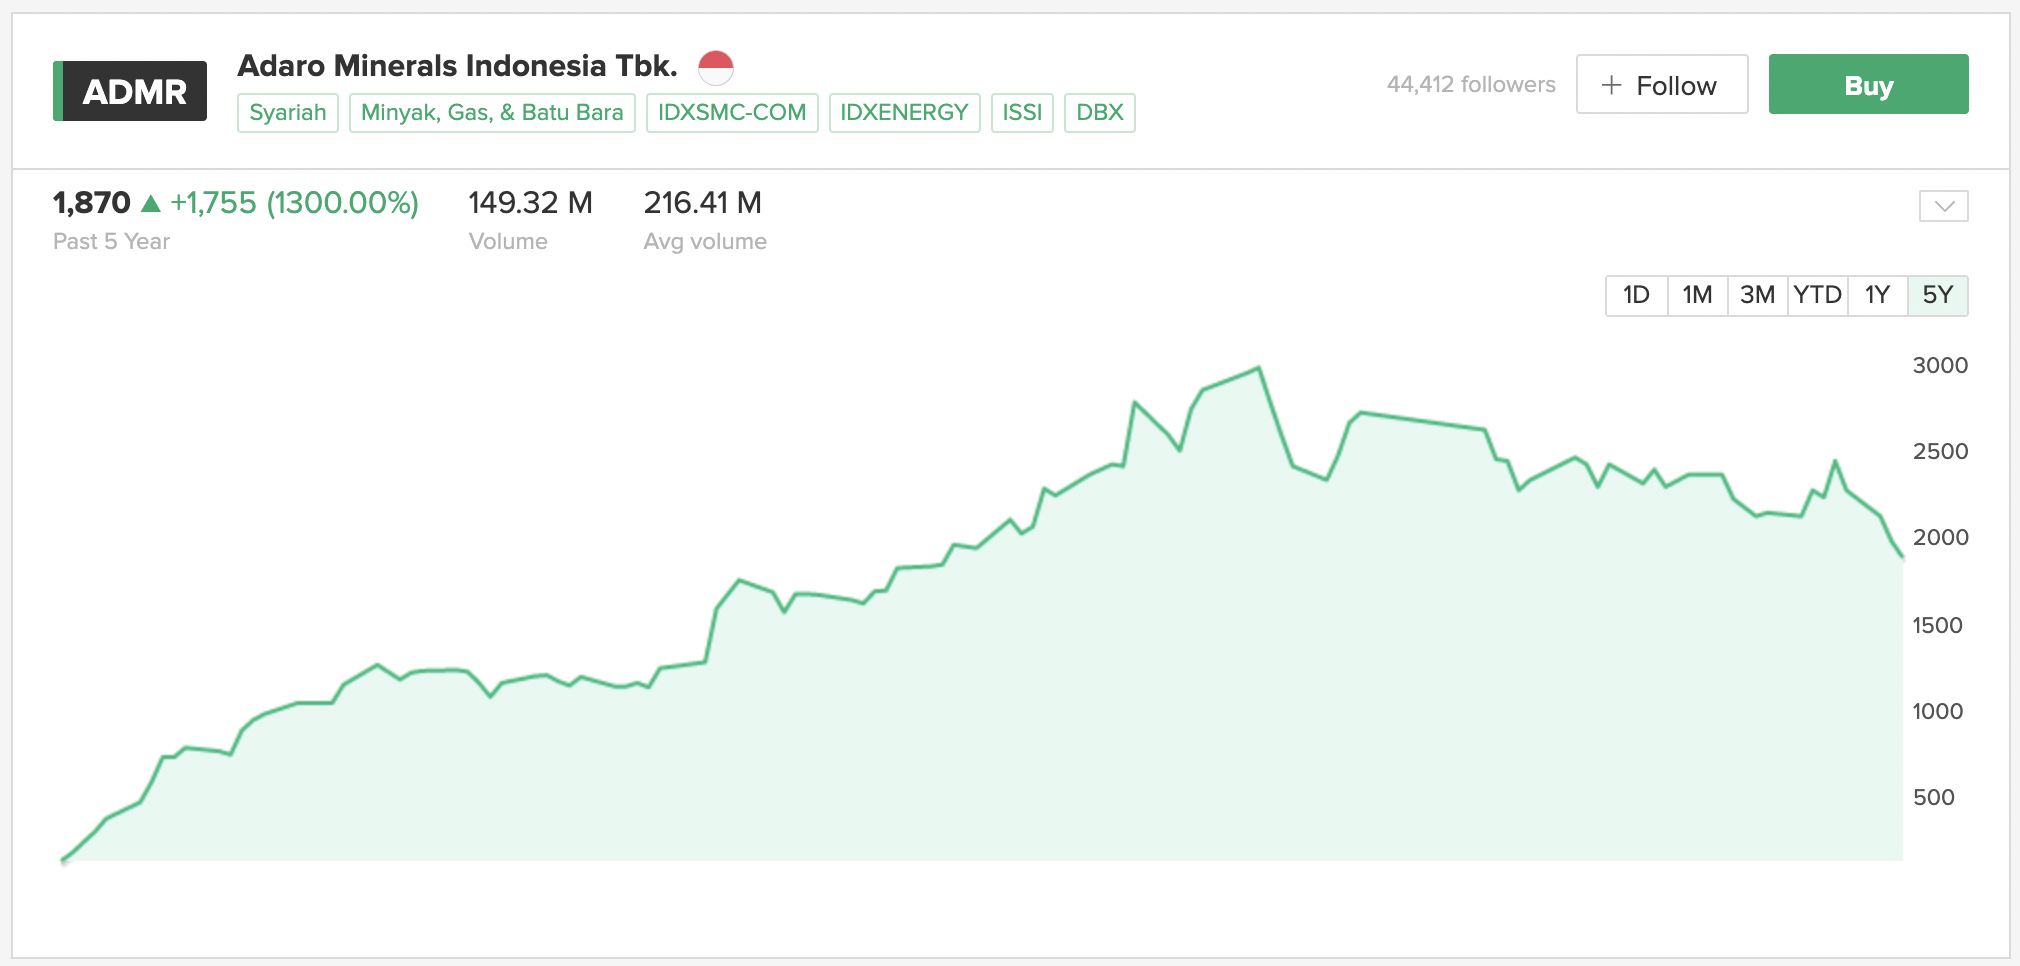Open the ISSI index tag
Screen dimensions: 2020x966
click(1022, 113)
